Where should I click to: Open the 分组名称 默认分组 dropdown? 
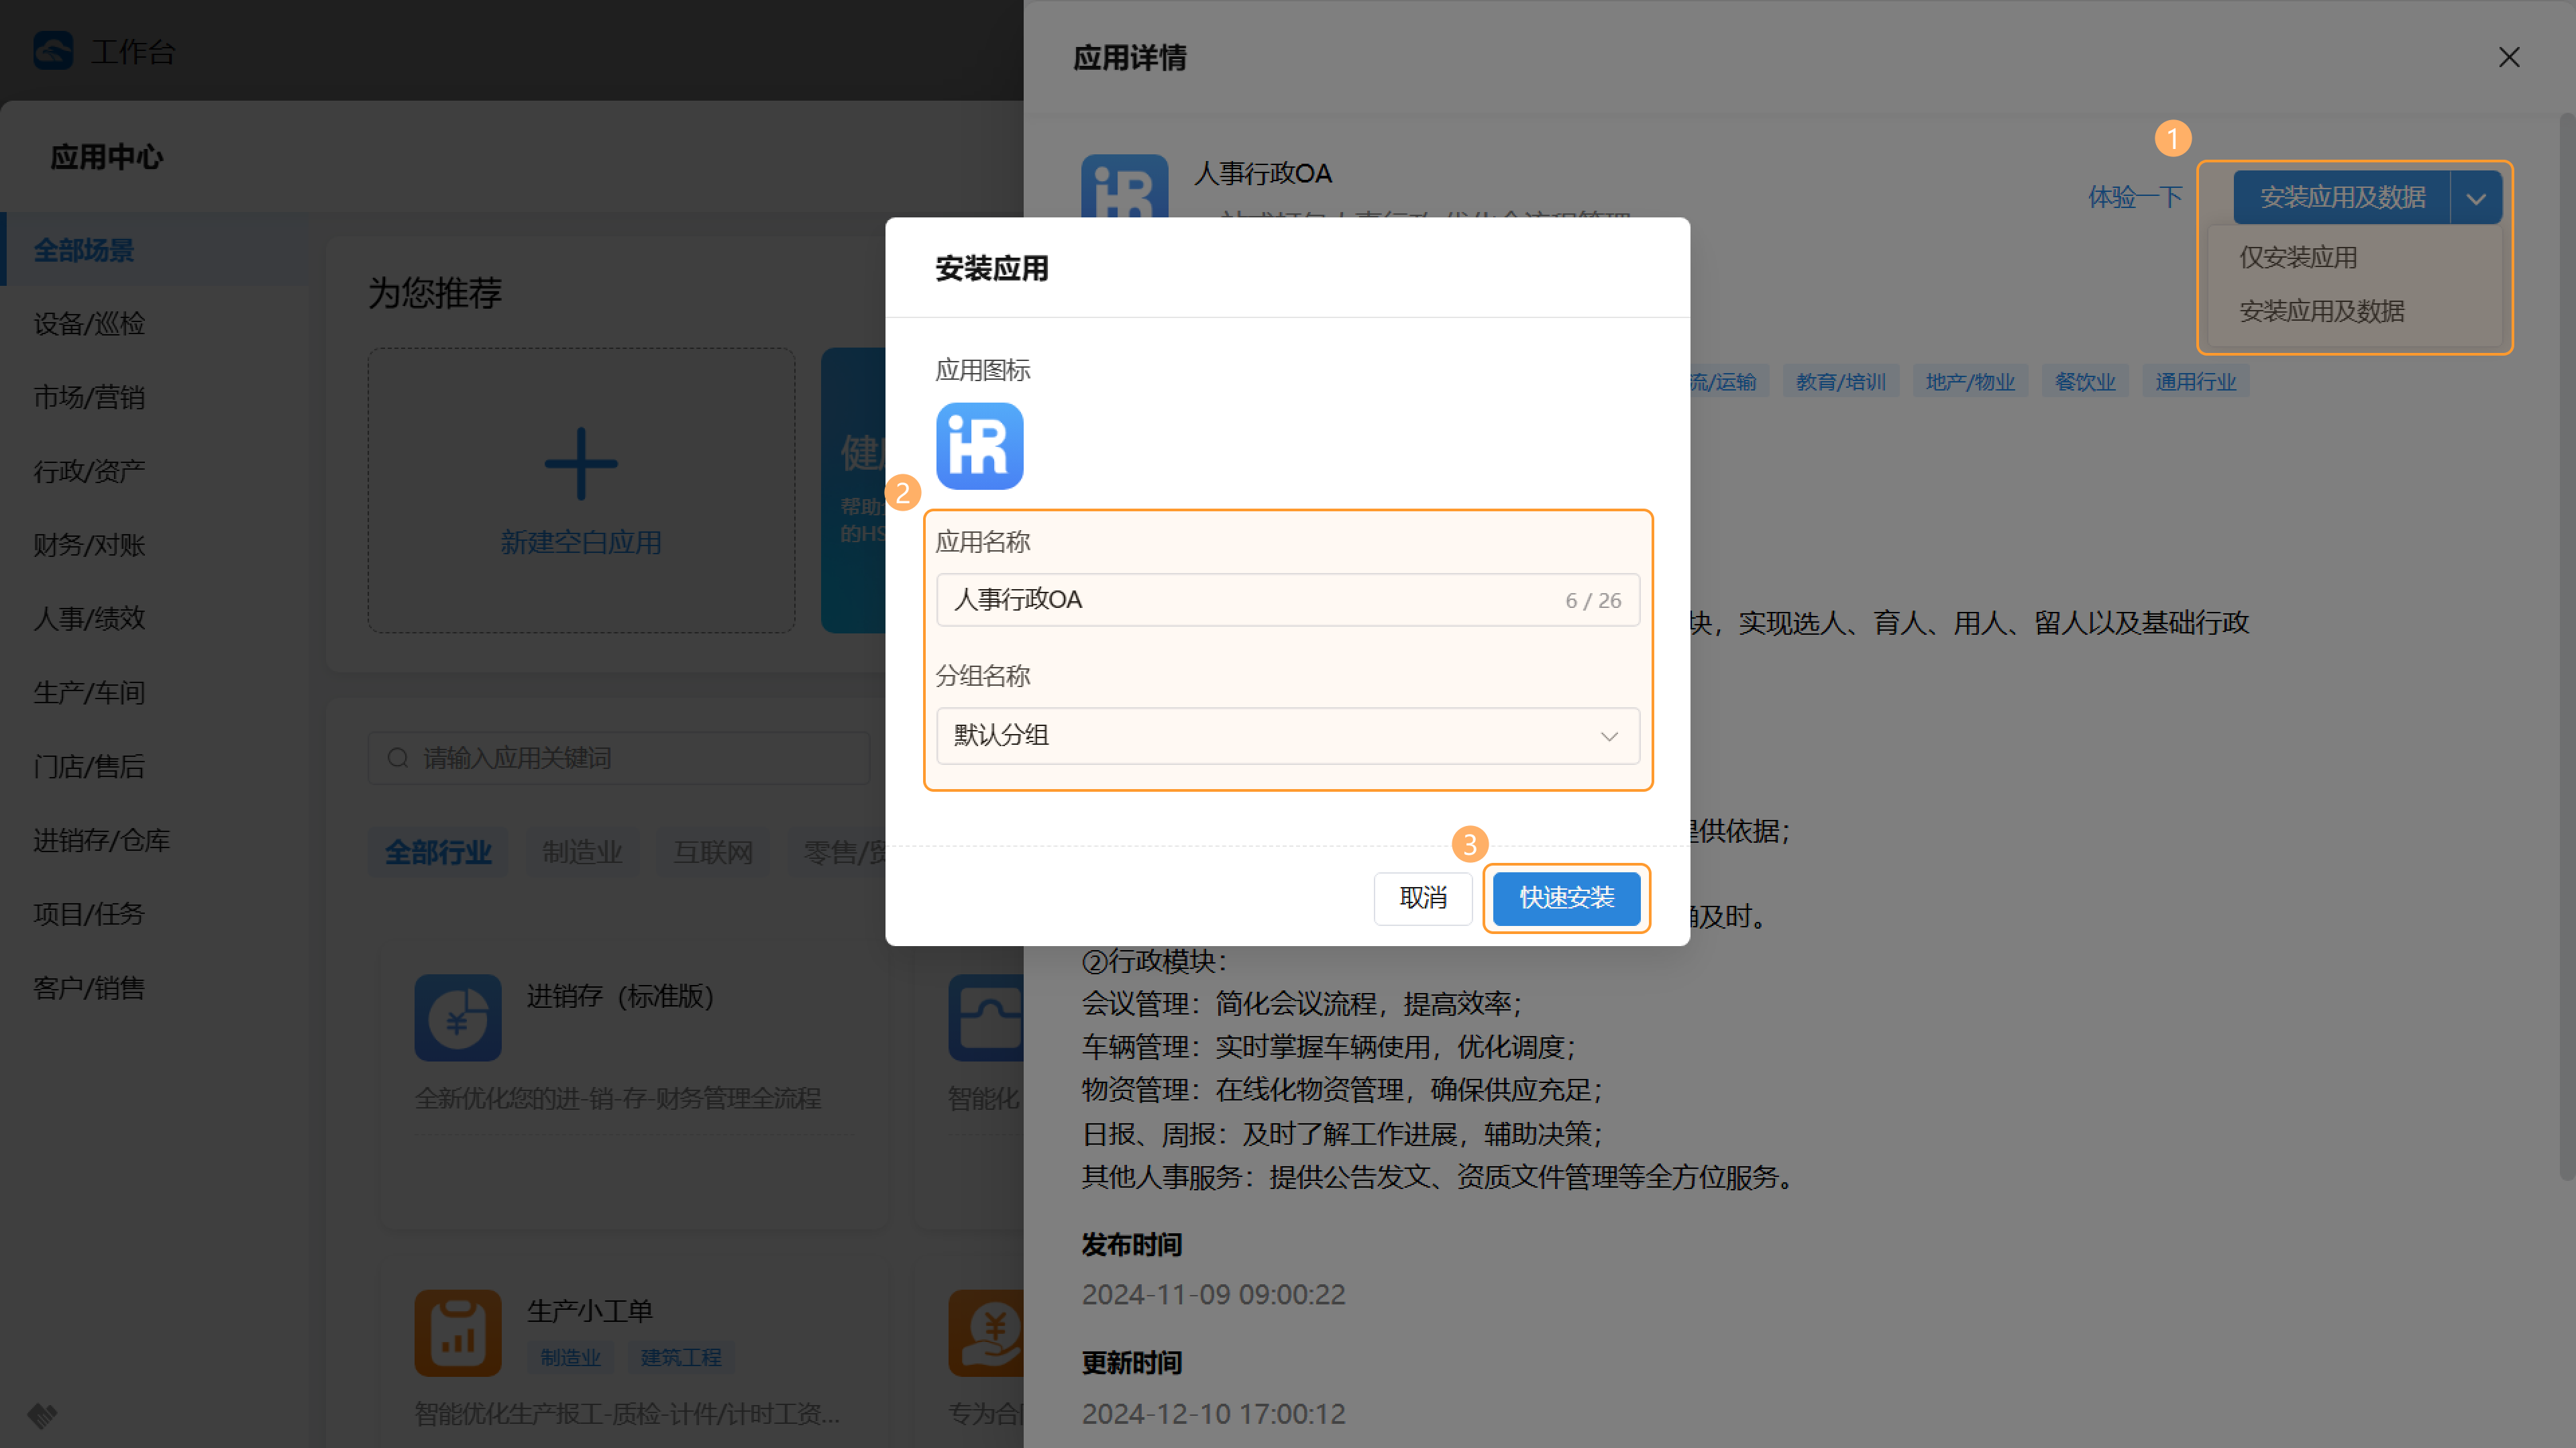pyautogui.click(x=1288, y=736)
